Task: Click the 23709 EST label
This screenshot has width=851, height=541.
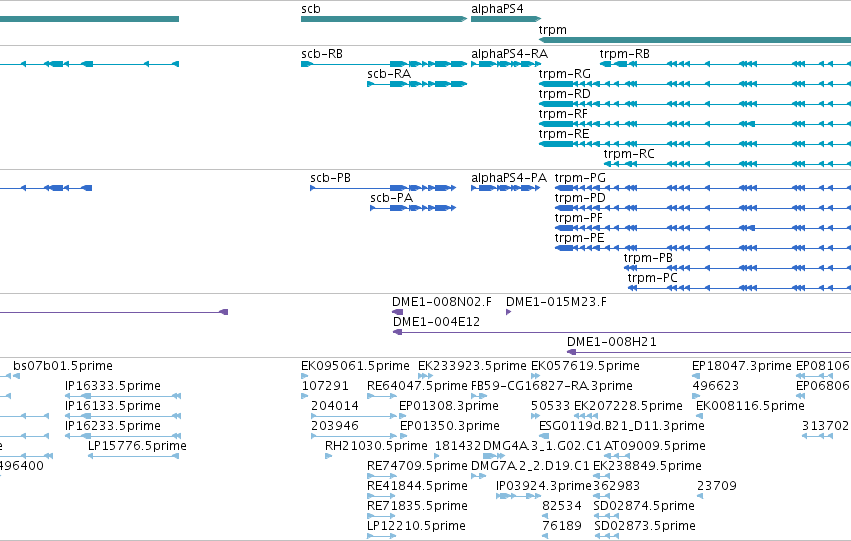Action: tap(717, 486)
